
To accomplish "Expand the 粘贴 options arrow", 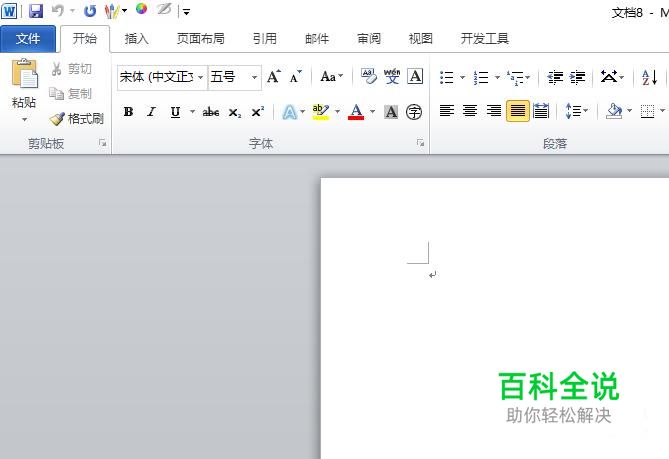I will (24, 119).
